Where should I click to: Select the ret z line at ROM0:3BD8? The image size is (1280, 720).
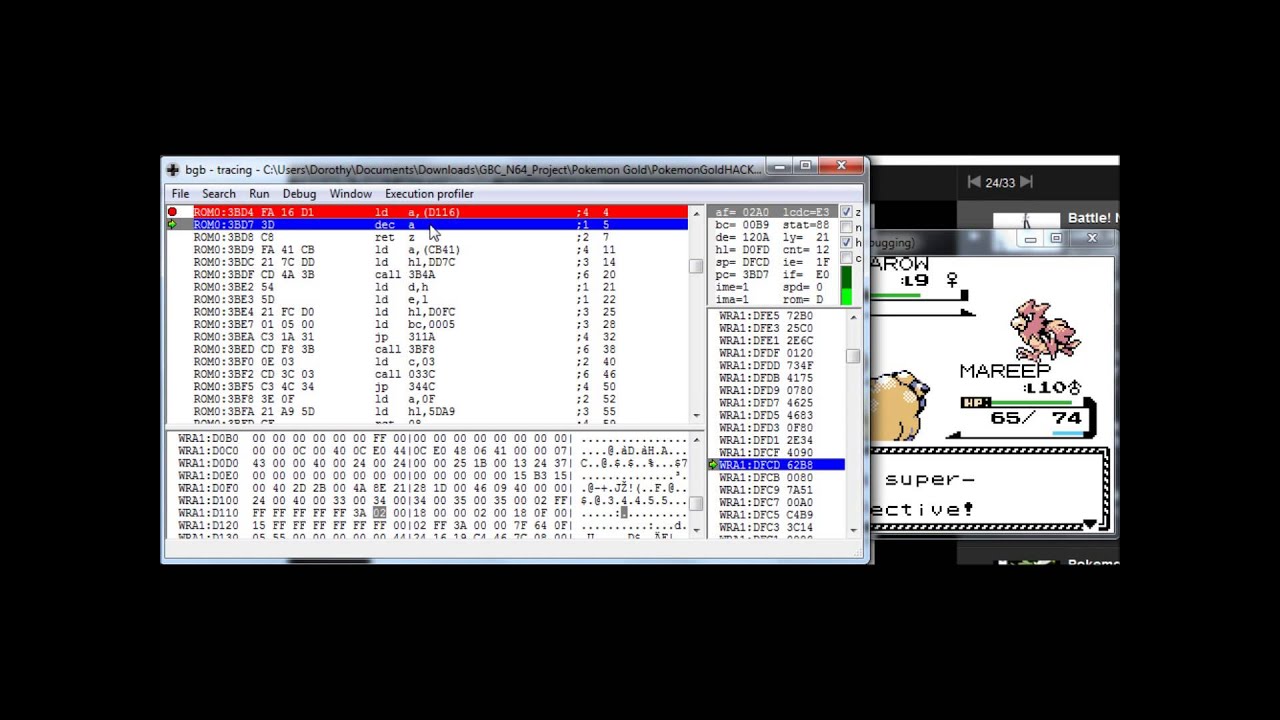point(440,237)
